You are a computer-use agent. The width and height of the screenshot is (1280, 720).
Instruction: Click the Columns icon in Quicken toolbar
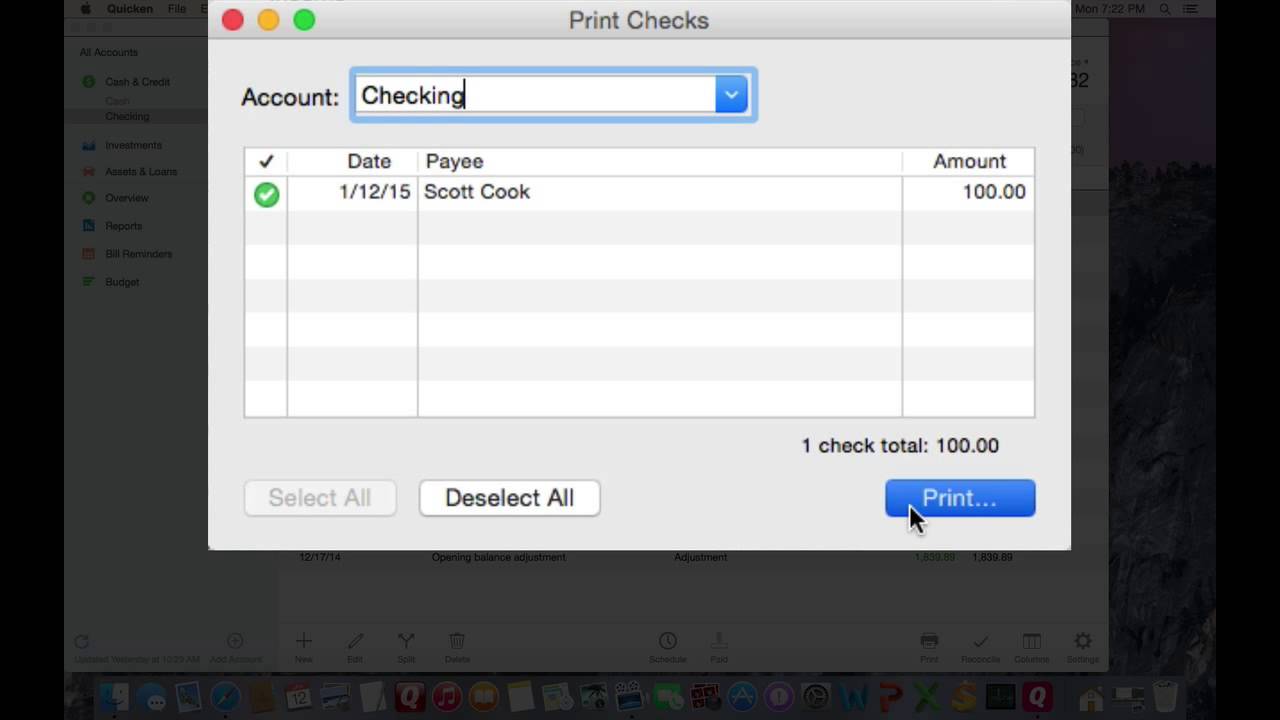tap(1031, 641)
